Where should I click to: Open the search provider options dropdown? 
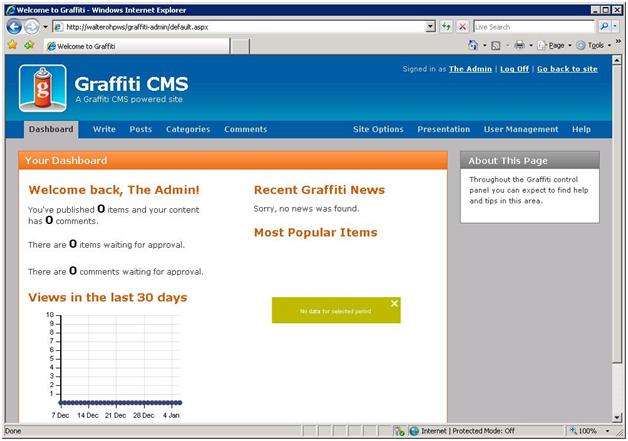pos(615,27)
